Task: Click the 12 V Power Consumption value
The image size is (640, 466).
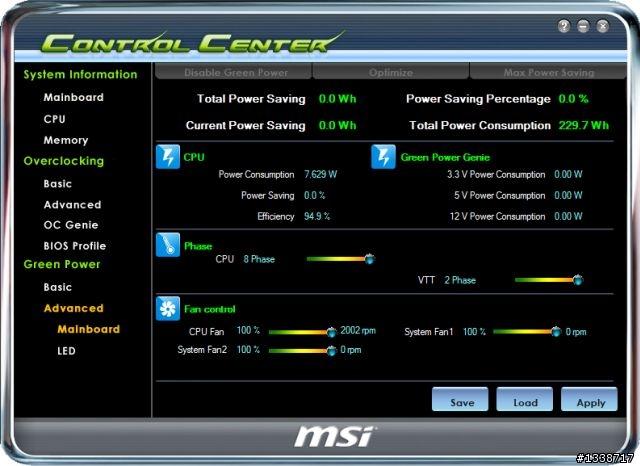Action: (x=568, y=216)
